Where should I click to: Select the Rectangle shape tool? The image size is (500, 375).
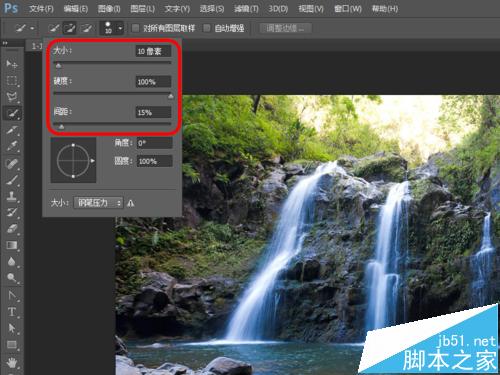(x=12, y=344)
